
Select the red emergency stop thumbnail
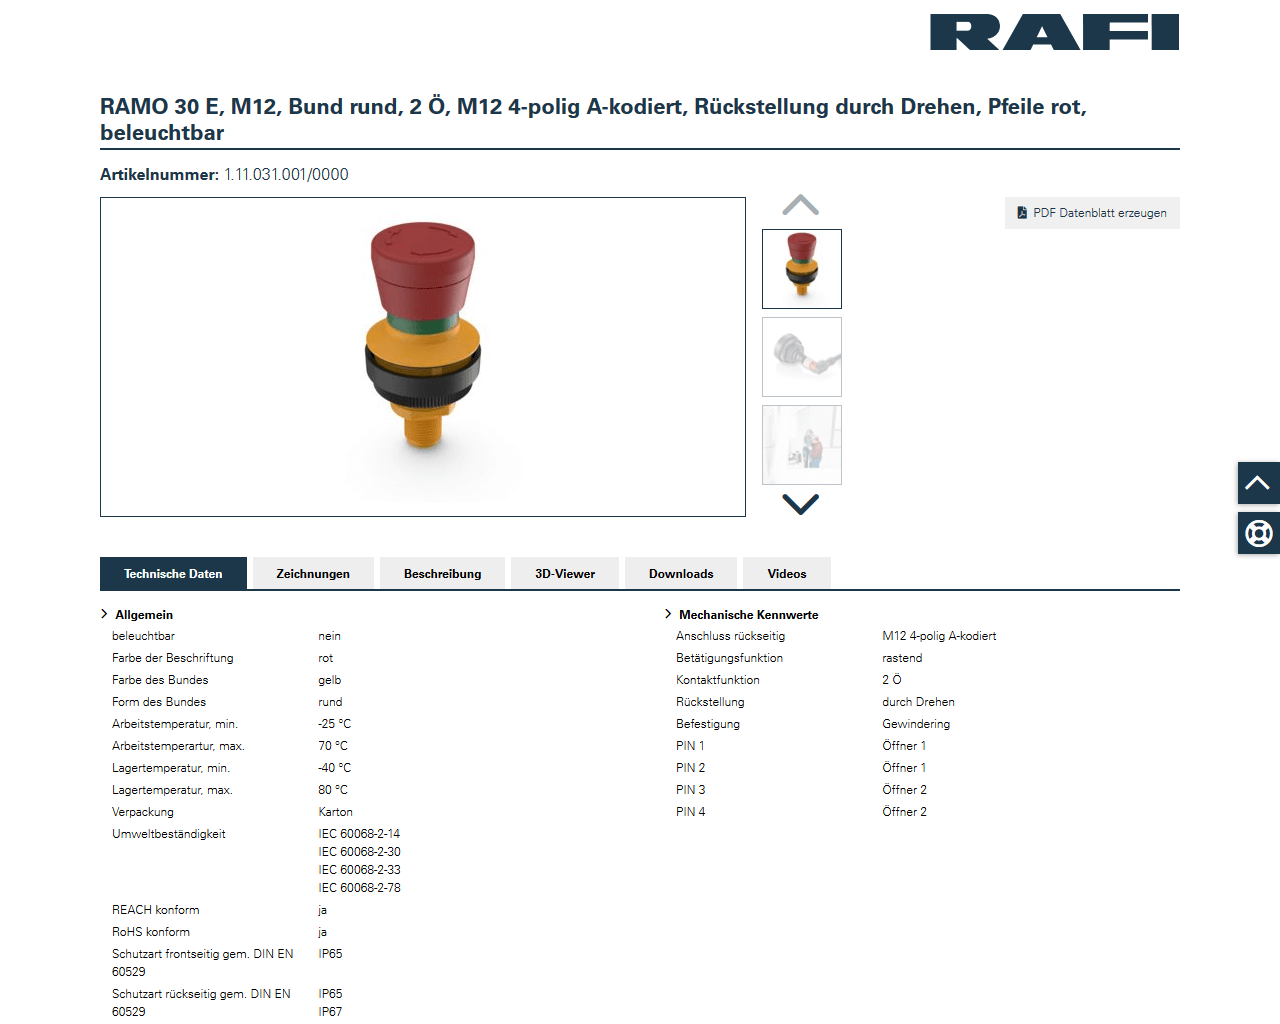[802, 269]
